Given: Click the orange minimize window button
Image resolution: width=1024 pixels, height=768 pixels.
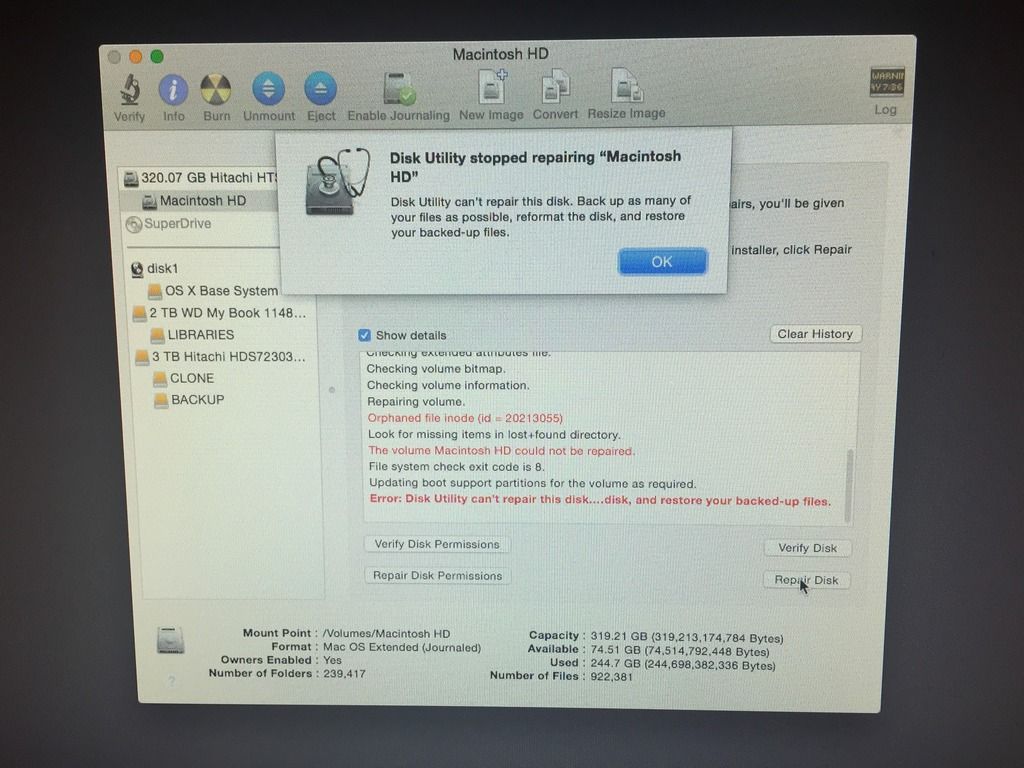Looking at the screenshot, I should click(x=136, y=57).
